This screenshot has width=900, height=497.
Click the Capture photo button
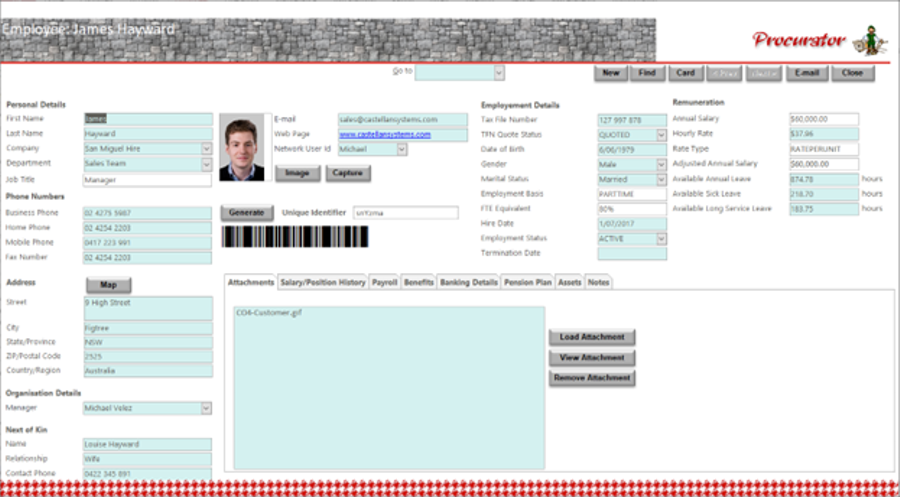click(347, 173)
